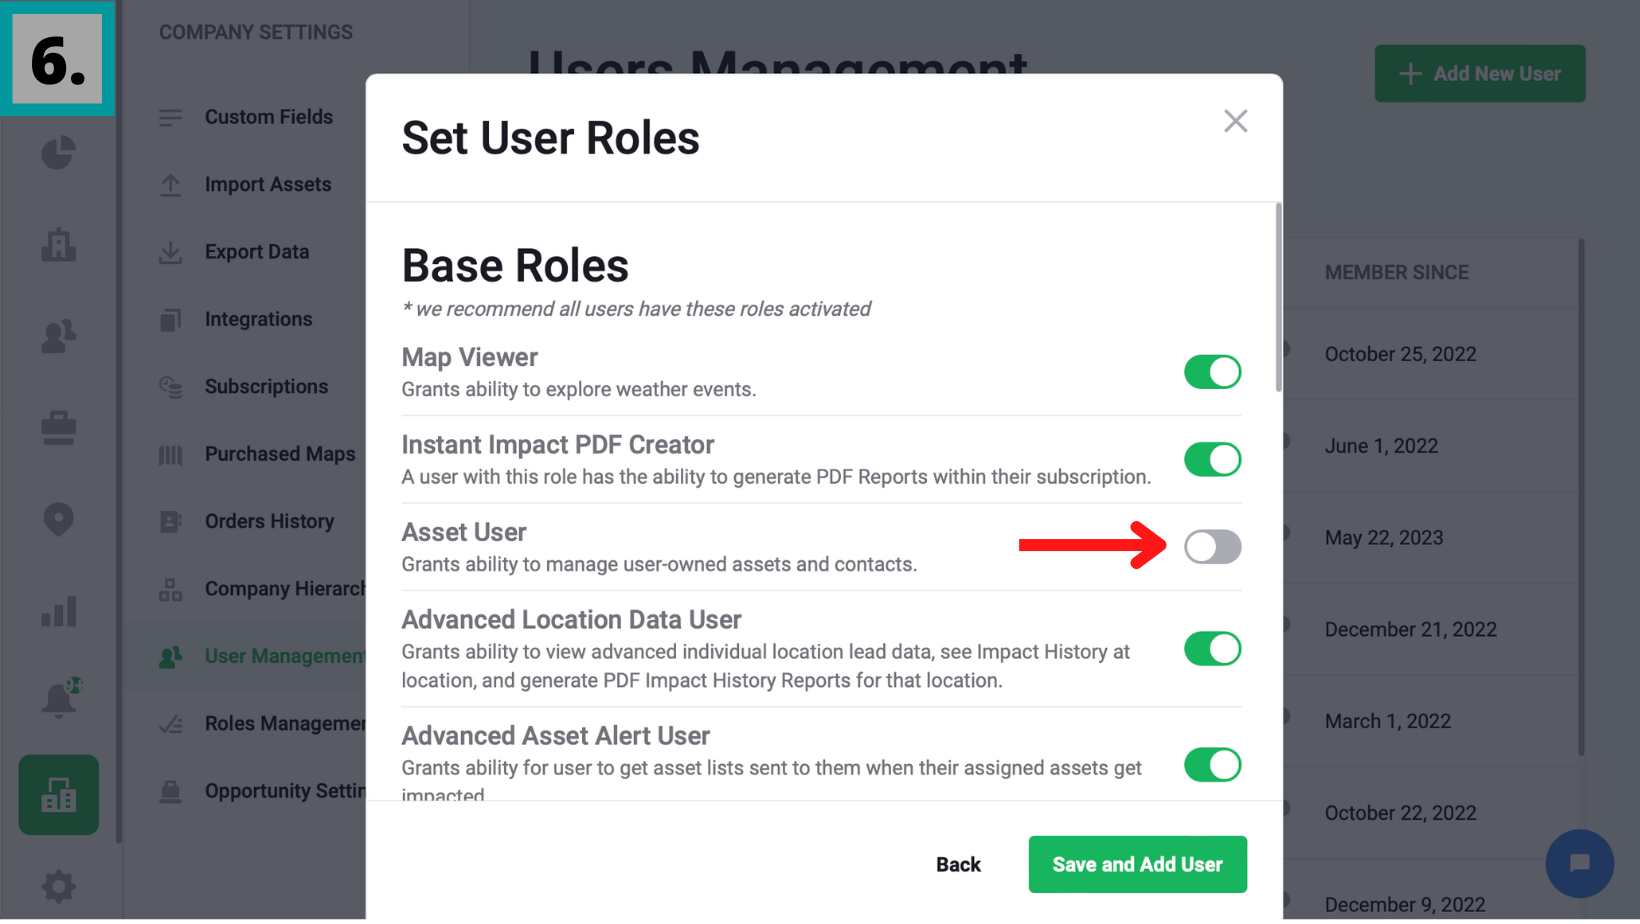This screenshot has height=924, width=1640.
Task: Switch off Advanced Asset Alert User toggle
Action: pyautogui.click(x=1212, y=765)
